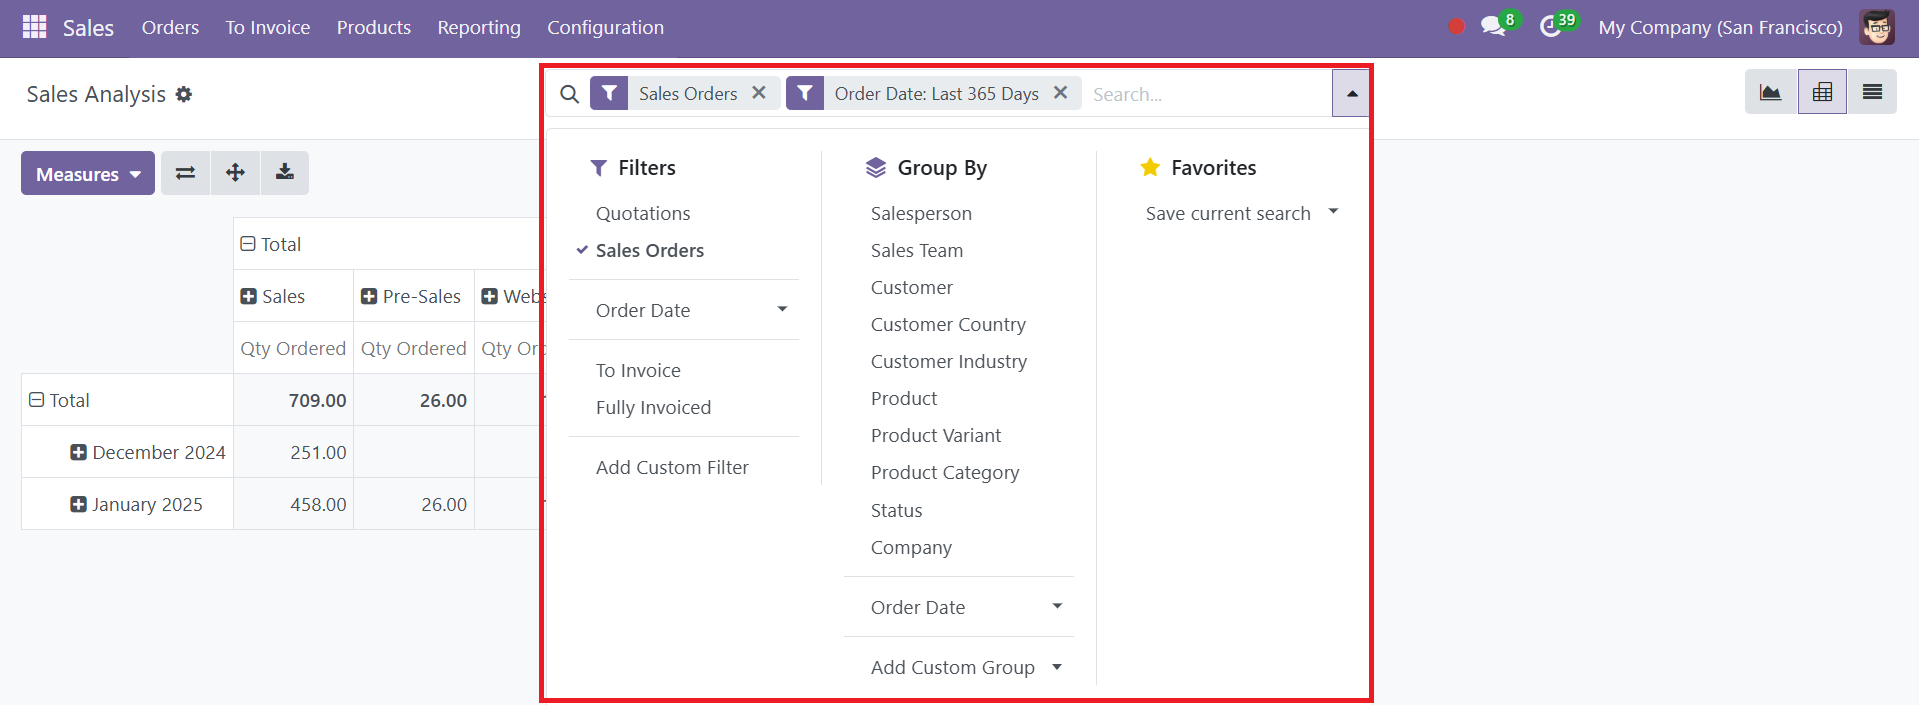Remove the Sales Orders filter facet
The image size is (1919, 705).
tap(759, 93)
